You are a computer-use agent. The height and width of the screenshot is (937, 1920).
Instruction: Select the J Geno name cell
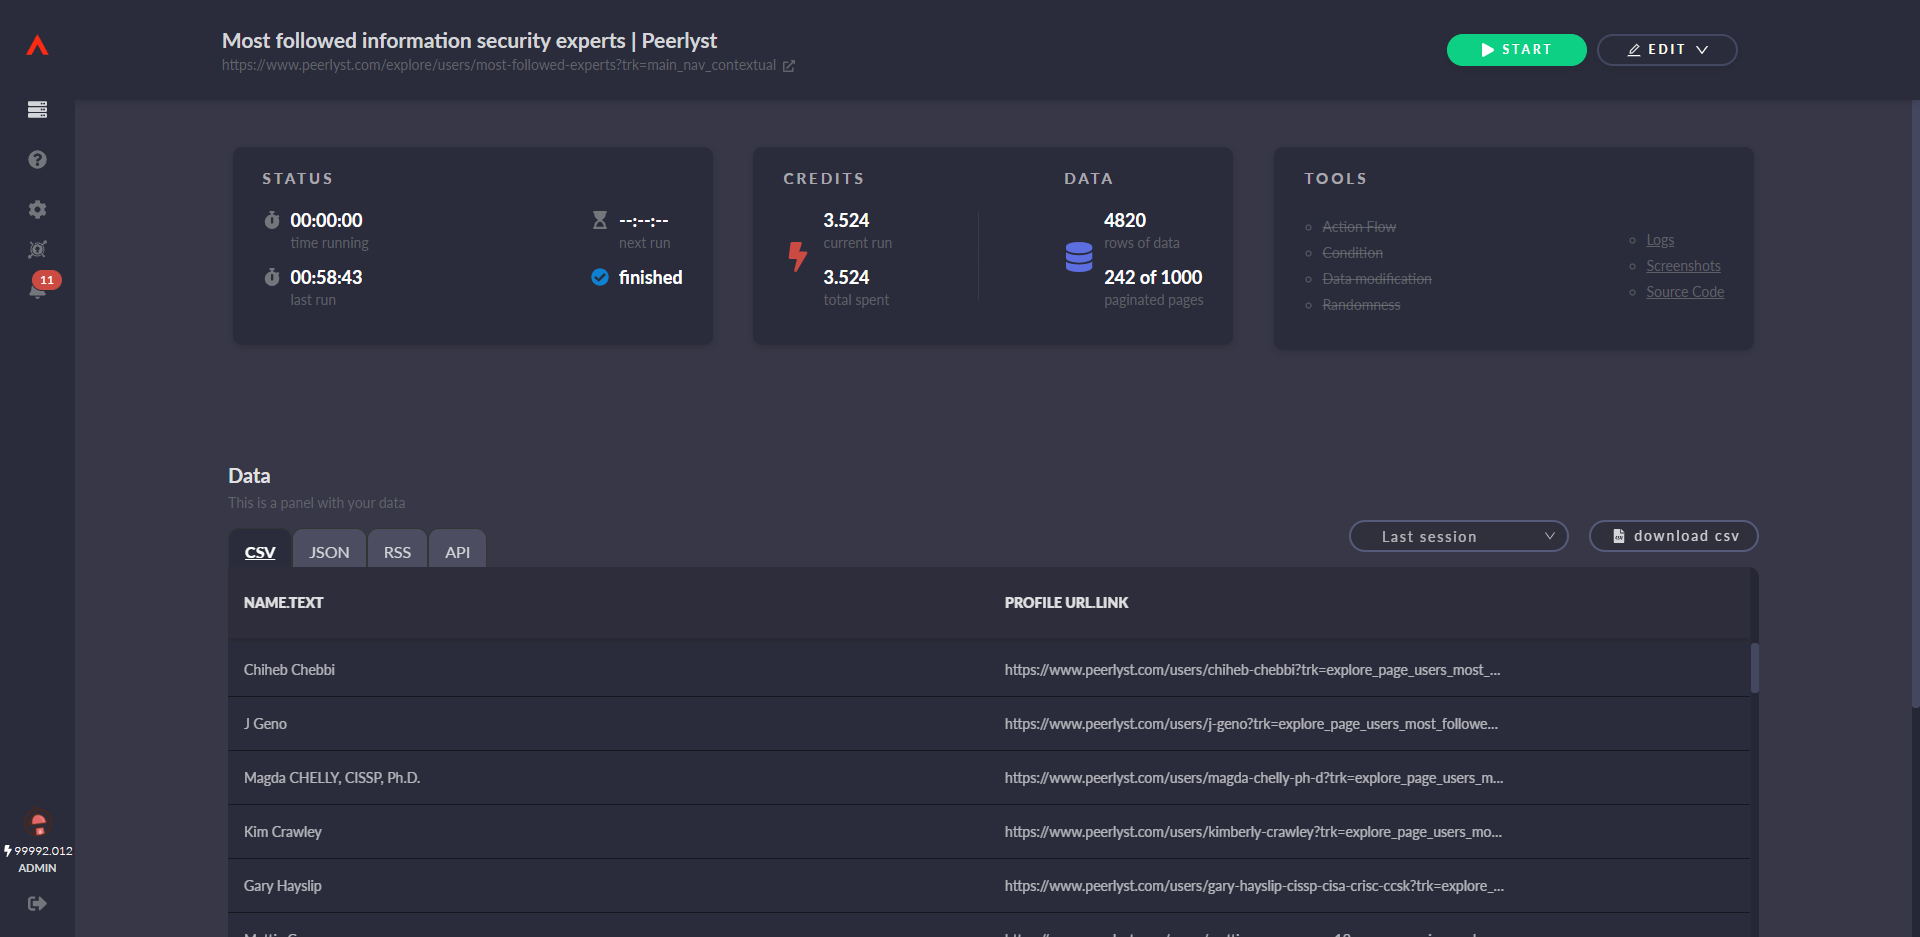click(265, 724)
